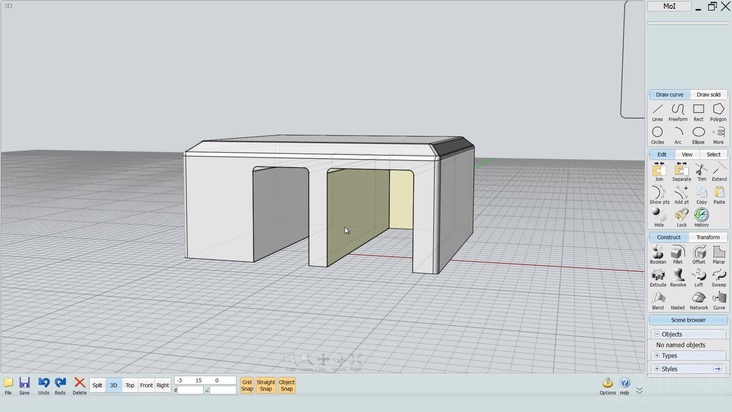
Task: Click the Planar construct tool
Action: (x=719, y=255)
